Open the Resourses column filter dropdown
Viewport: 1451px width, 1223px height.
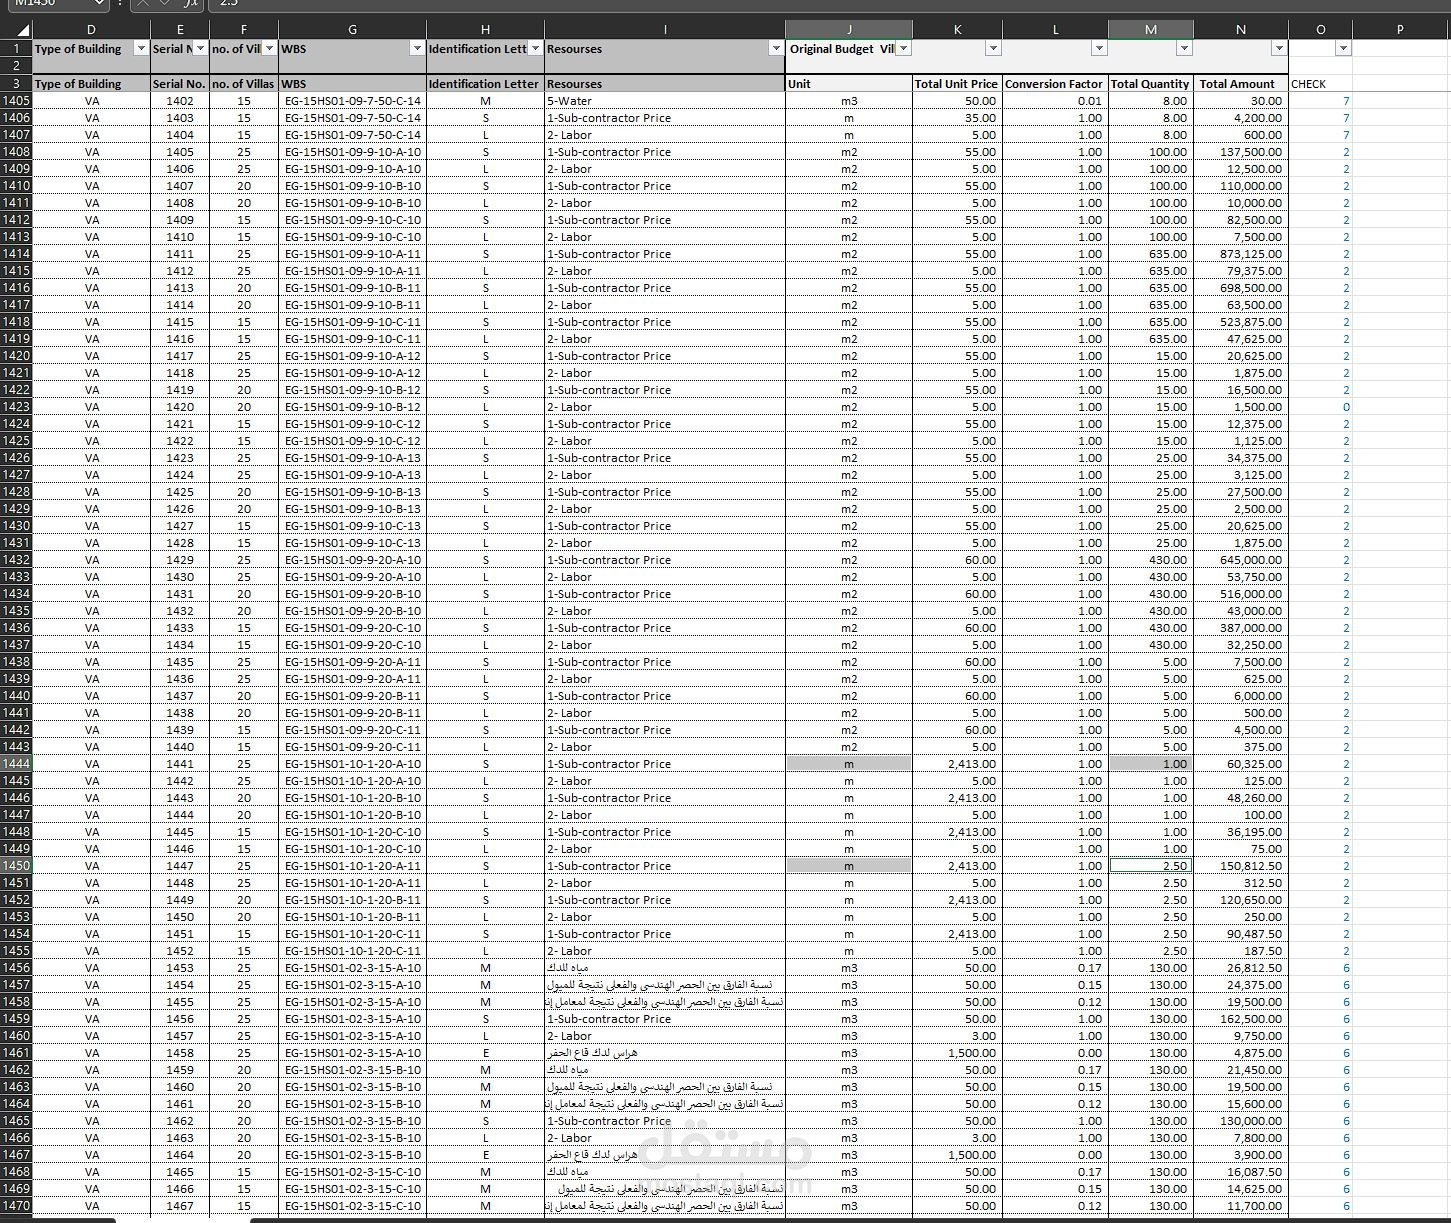tap(775, 49)
